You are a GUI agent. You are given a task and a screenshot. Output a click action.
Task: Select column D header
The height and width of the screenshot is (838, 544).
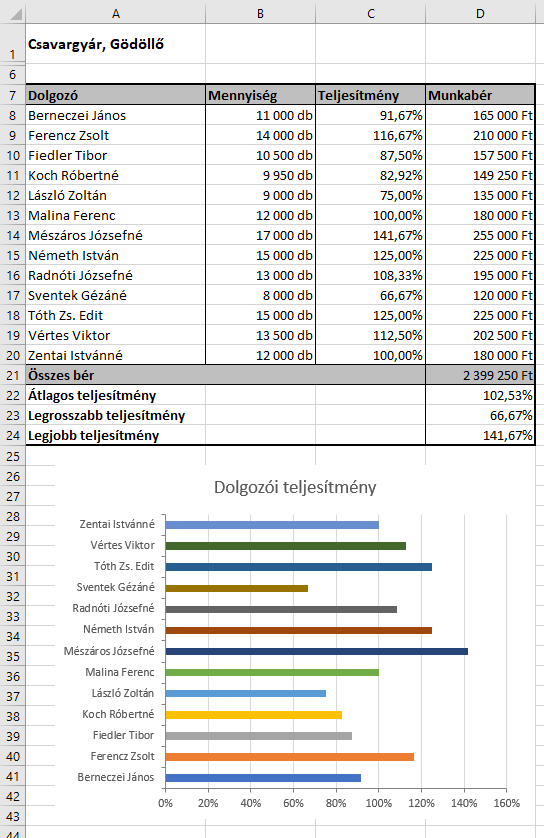click(480, 13)
